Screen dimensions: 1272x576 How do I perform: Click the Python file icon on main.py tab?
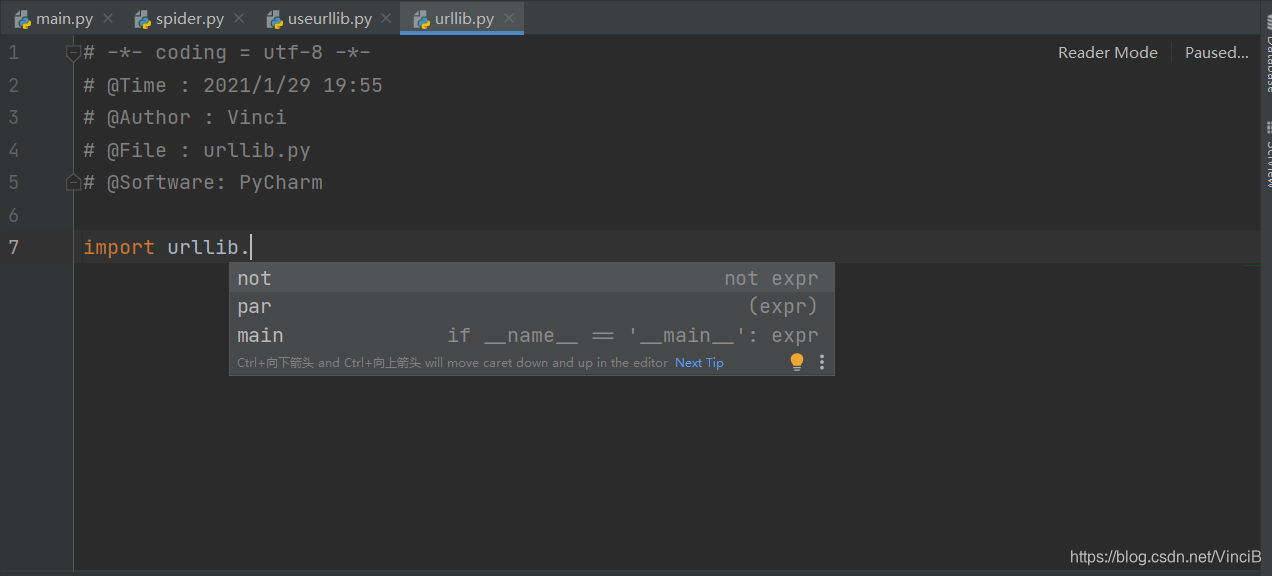click(22, 19)
